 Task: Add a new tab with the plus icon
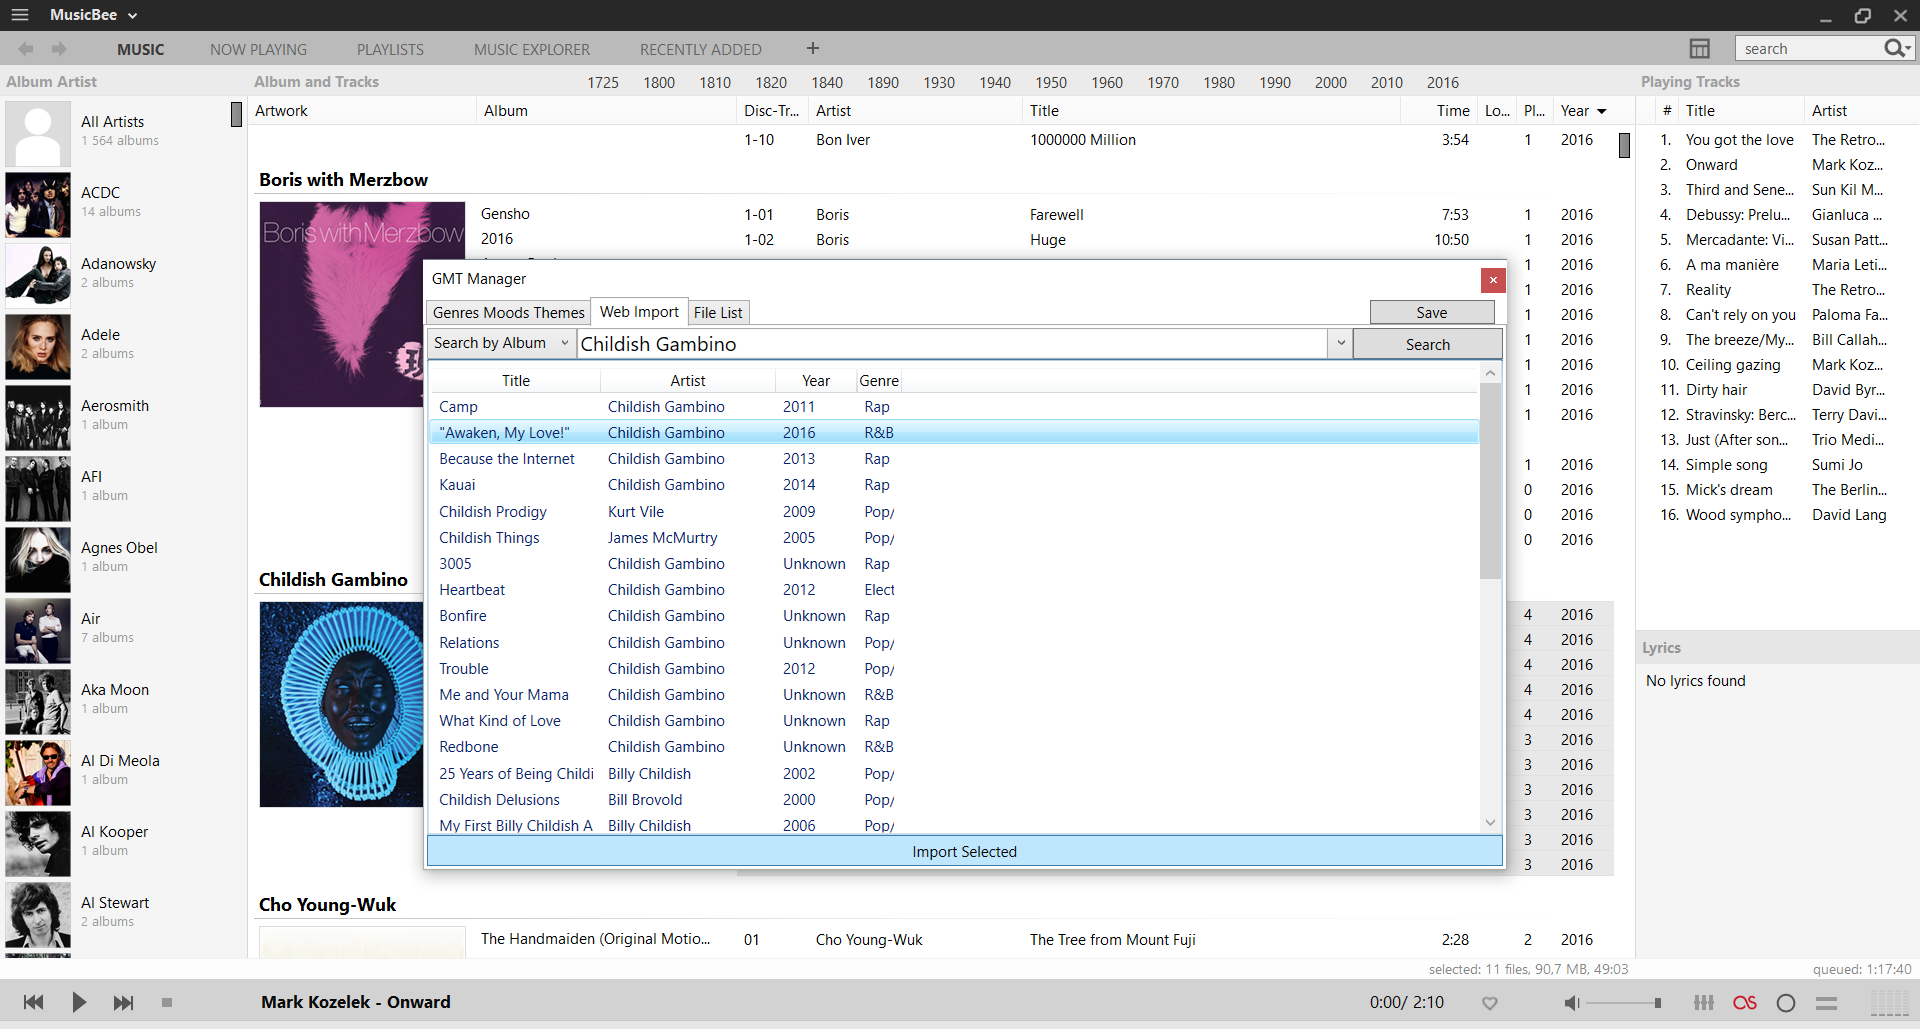[x=813, y=48]
